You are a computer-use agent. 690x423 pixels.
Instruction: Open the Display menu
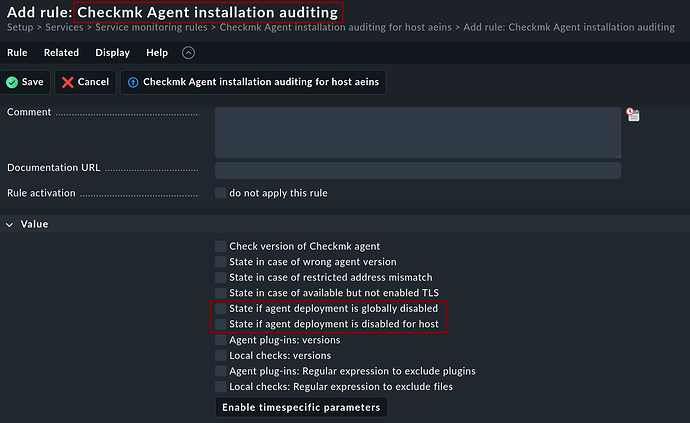[112, 53]
